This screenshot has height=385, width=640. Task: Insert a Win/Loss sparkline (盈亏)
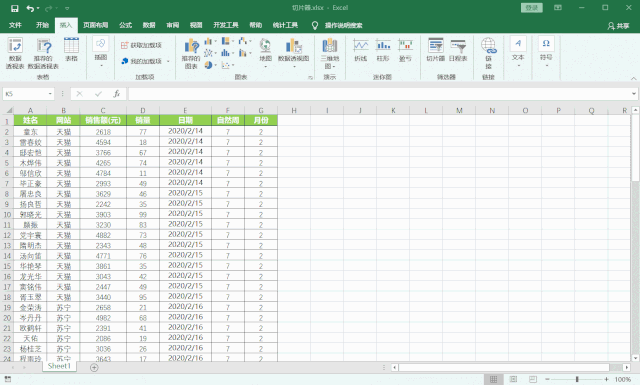[x=405, y=50]
